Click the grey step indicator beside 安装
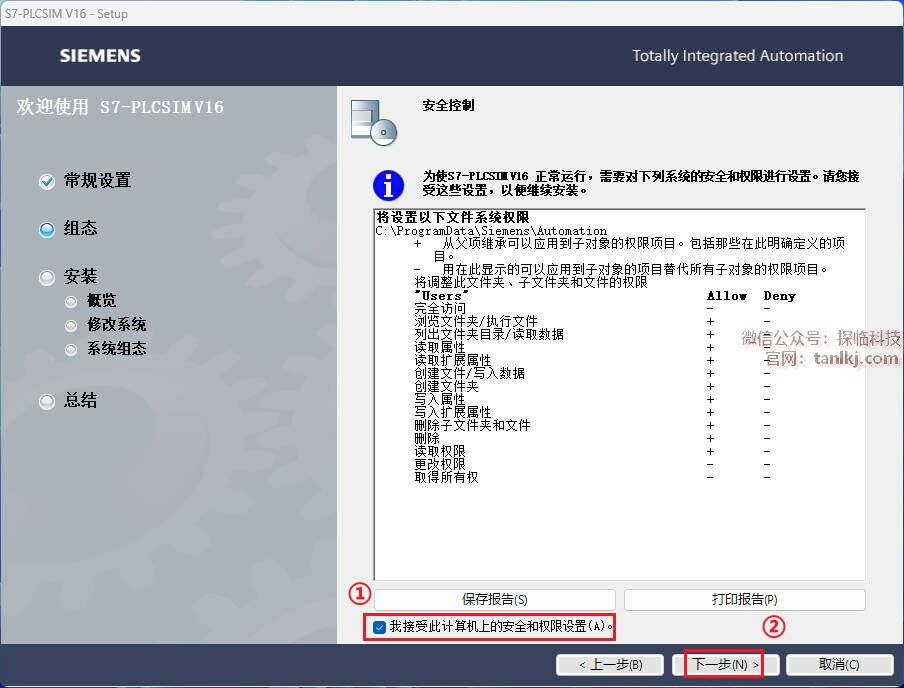The height and width of the screenshot is (688, 904). (x=47, y=277)
